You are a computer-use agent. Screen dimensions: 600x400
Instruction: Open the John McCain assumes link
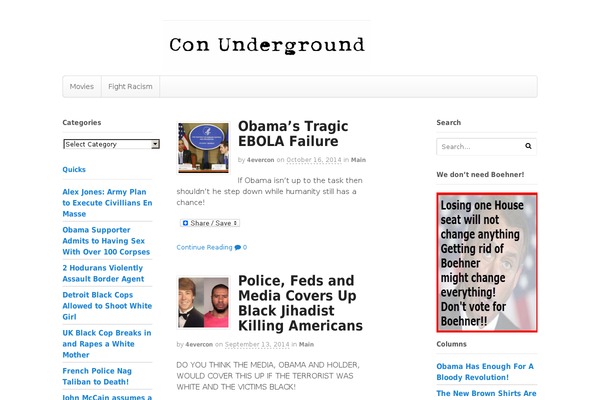point(107,397)
